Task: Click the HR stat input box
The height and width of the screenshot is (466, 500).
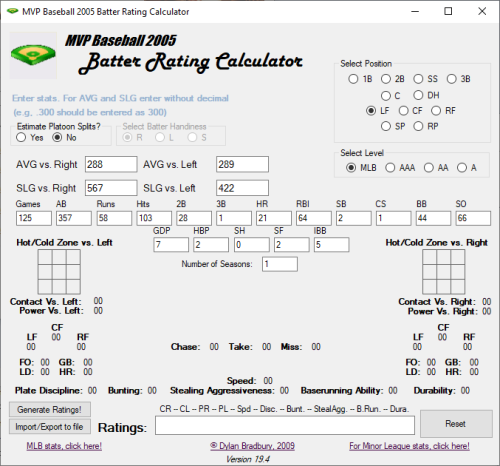Action: (274, 218)
